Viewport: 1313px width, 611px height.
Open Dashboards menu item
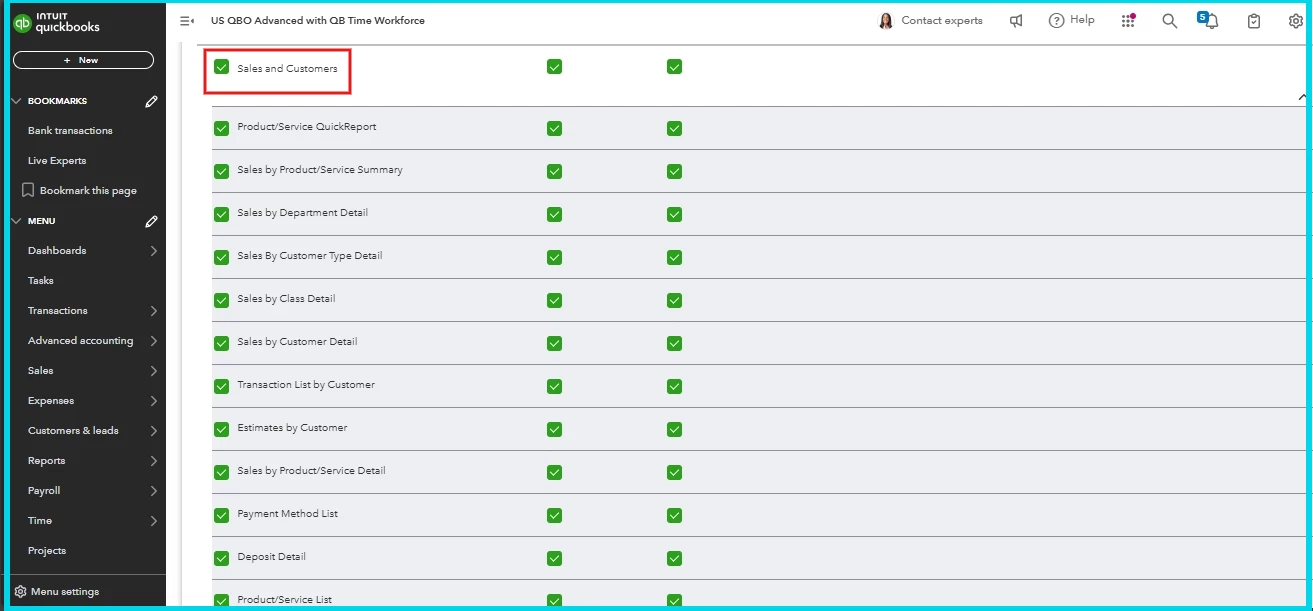[57, 251]
